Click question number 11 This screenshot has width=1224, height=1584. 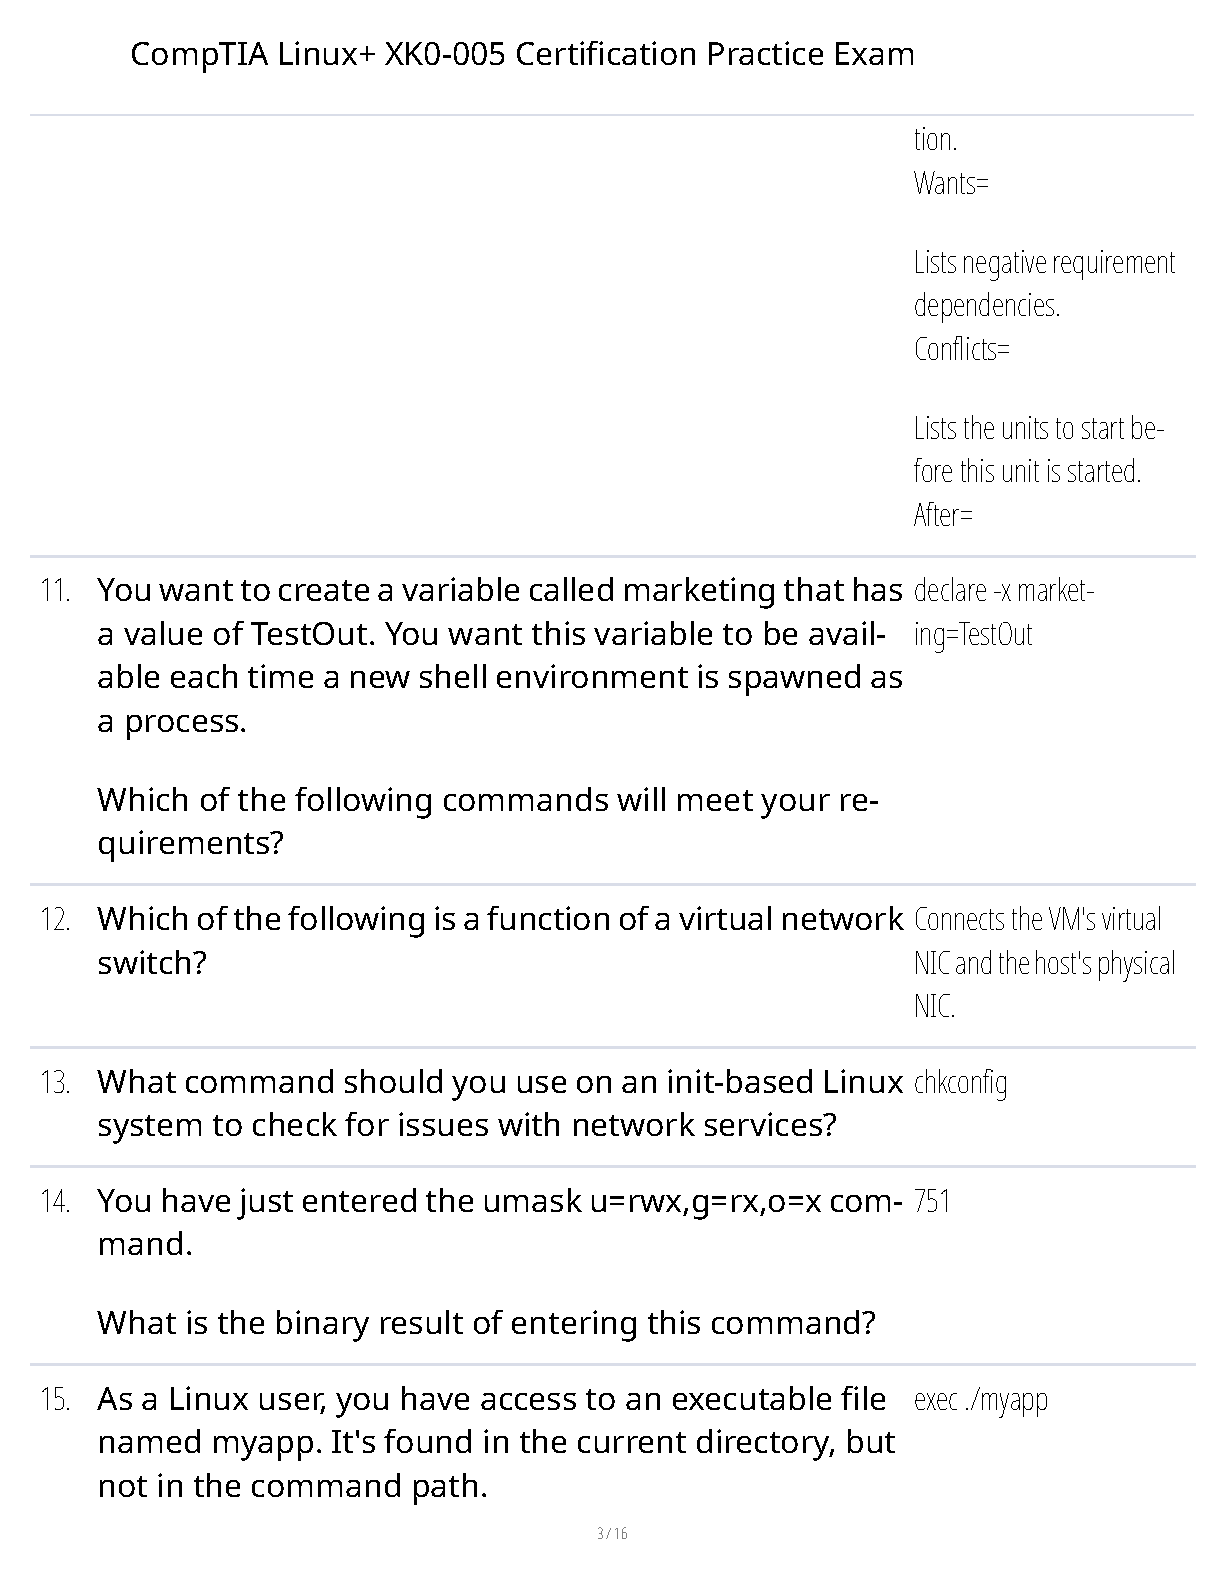[56, 591]
